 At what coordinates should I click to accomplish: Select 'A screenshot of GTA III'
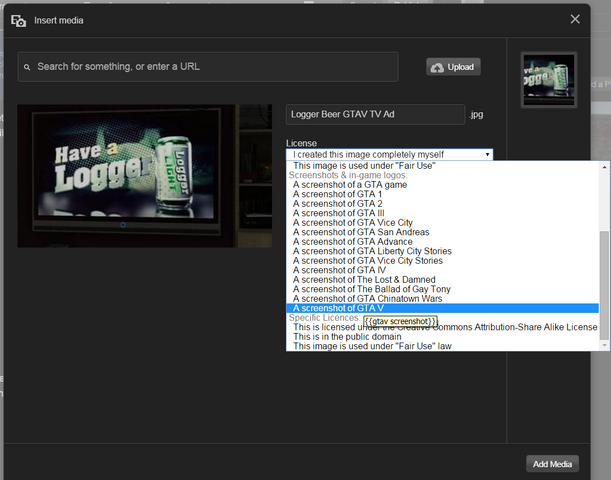click(x=443, y=213)
